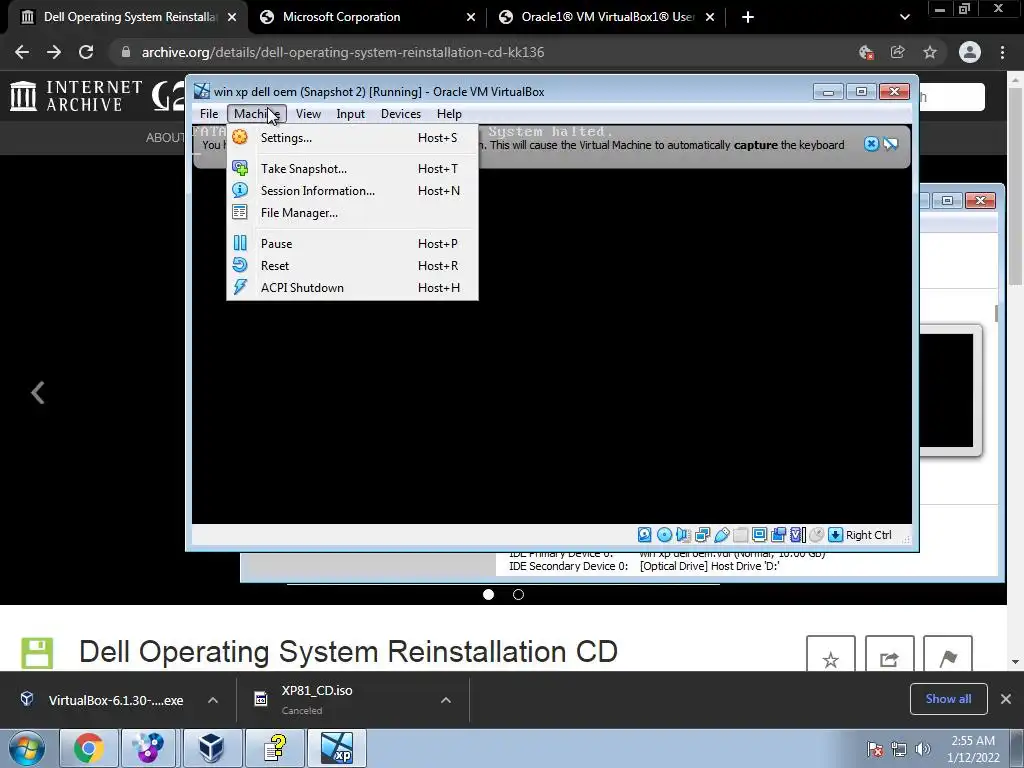Open the Input menu
The height and width of the screenshot is (768, 1024).
(x=351, y=114)
